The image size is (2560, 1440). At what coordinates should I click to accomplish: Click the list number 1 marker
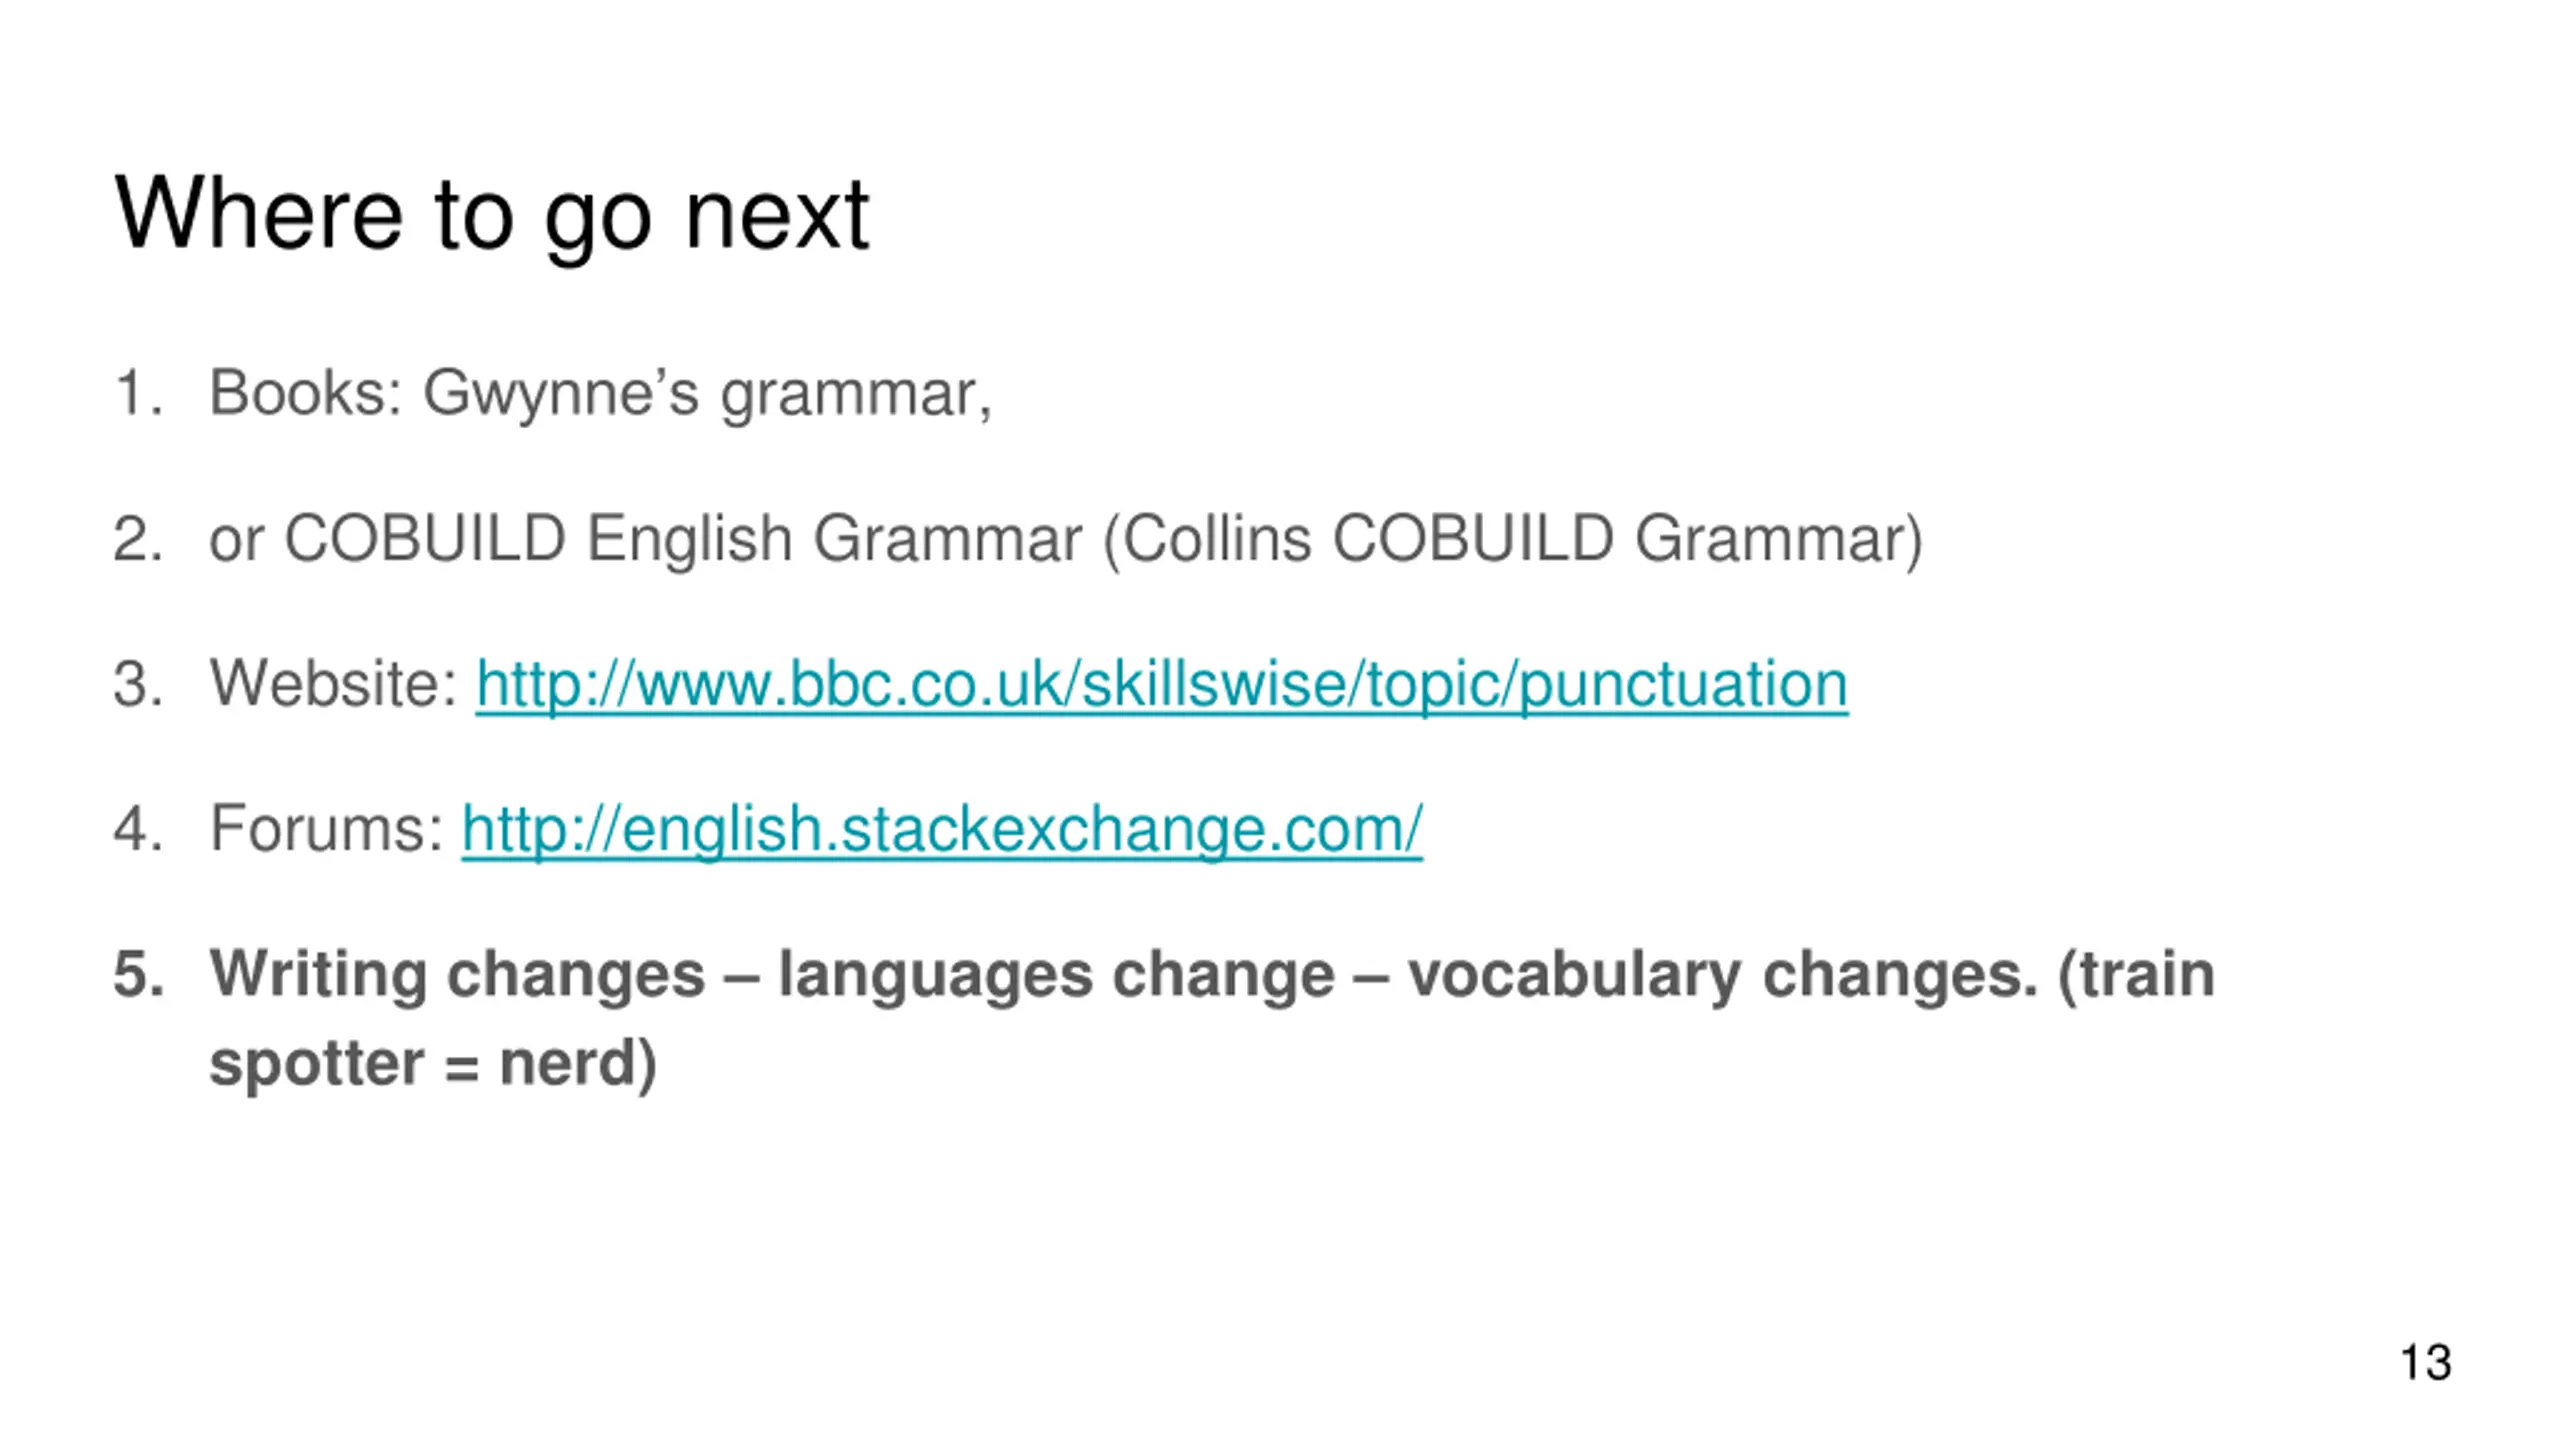pos(137,393)
